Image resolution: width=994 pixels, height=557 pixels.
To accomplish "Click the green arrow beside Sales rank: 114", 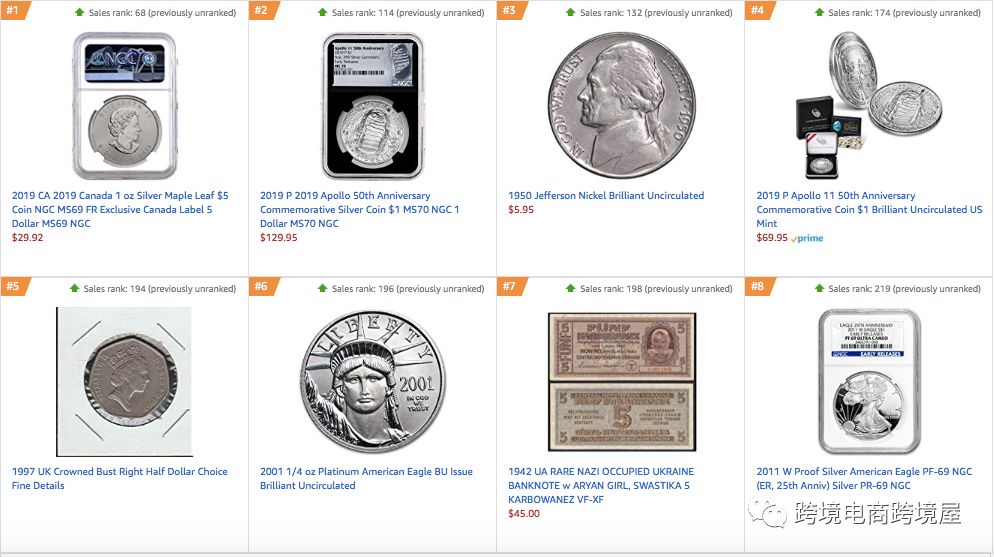I will 322,12.
